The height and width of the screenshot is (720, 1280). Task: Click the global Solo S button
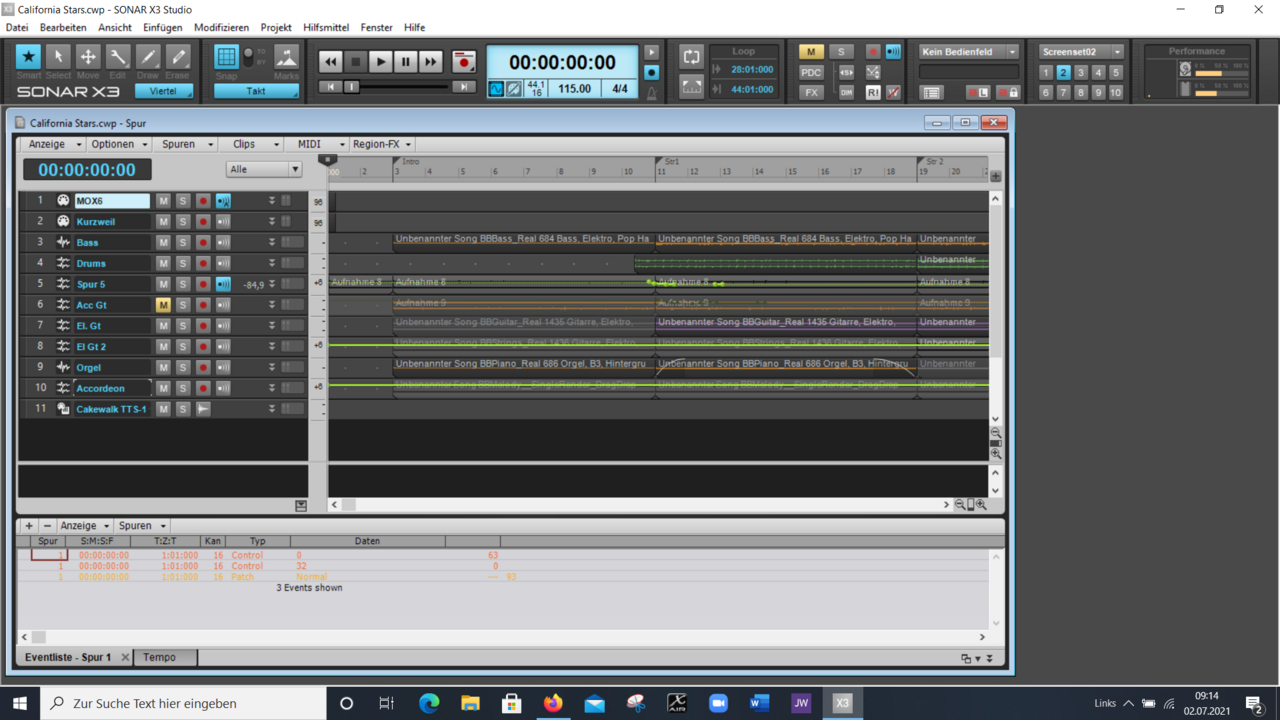tap(841, 52)
